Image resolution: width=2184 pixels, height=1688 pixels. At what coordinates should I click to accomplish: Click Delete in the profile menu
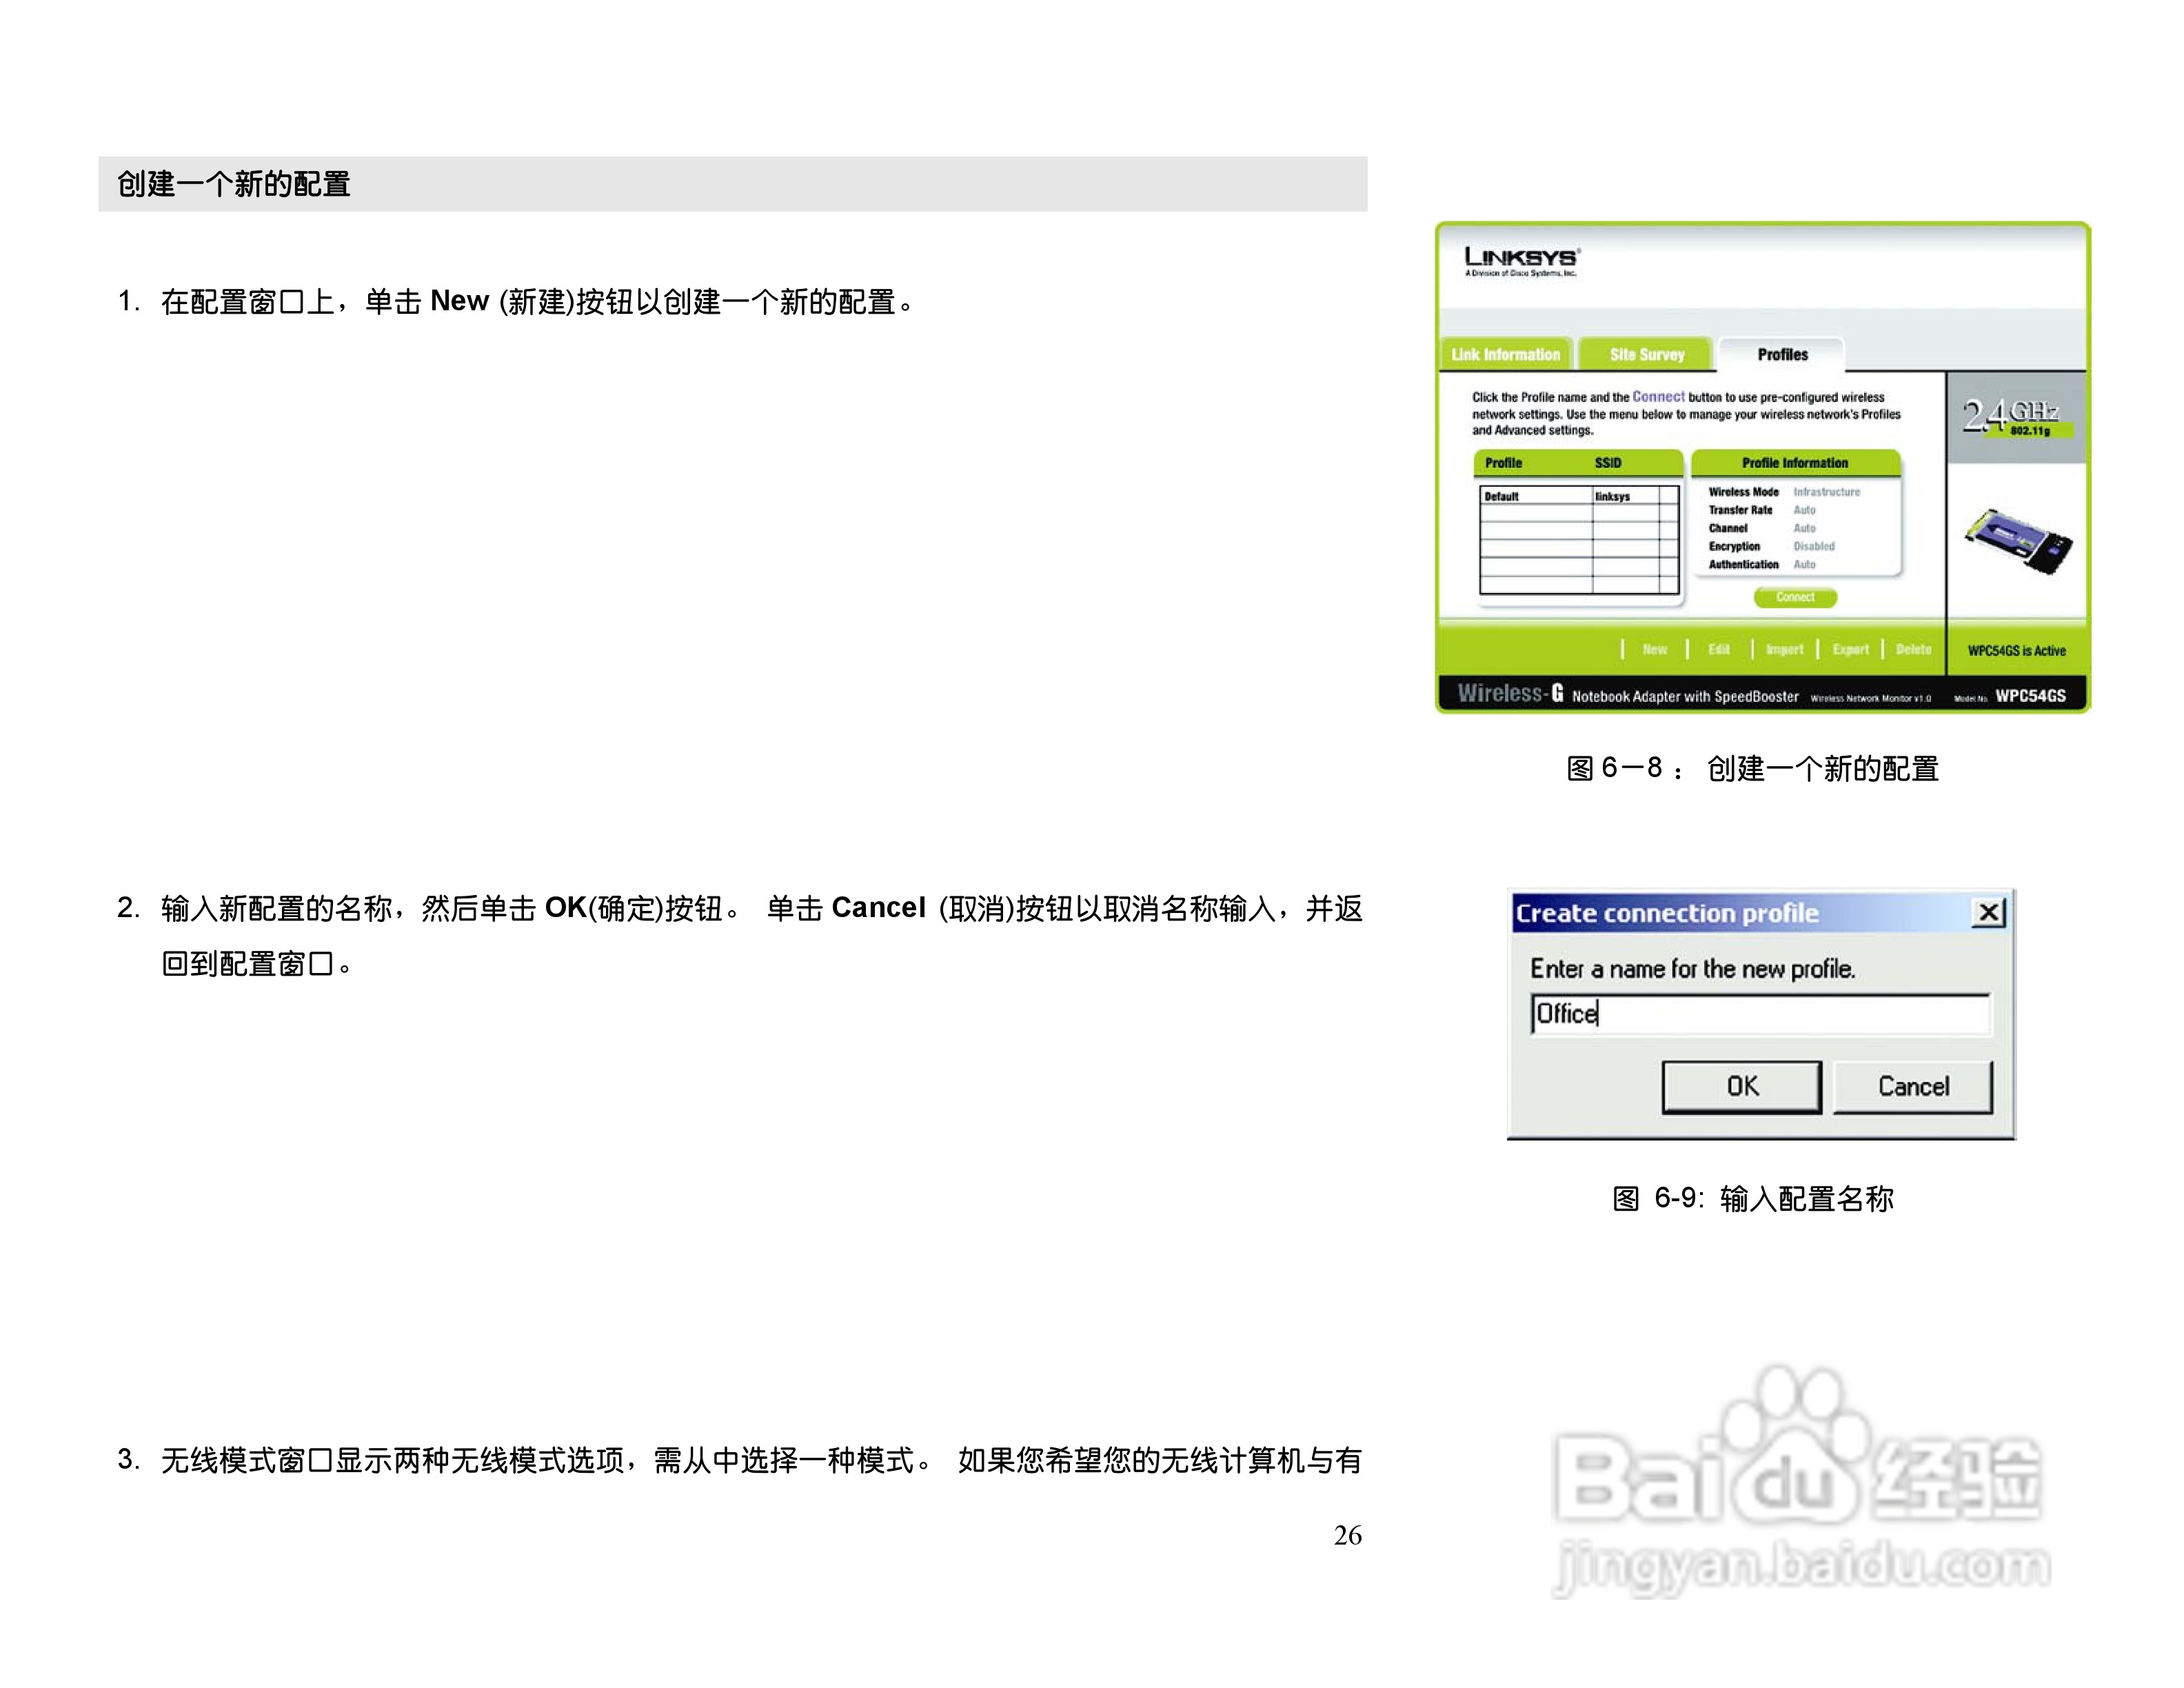[x=1913, y=650]
